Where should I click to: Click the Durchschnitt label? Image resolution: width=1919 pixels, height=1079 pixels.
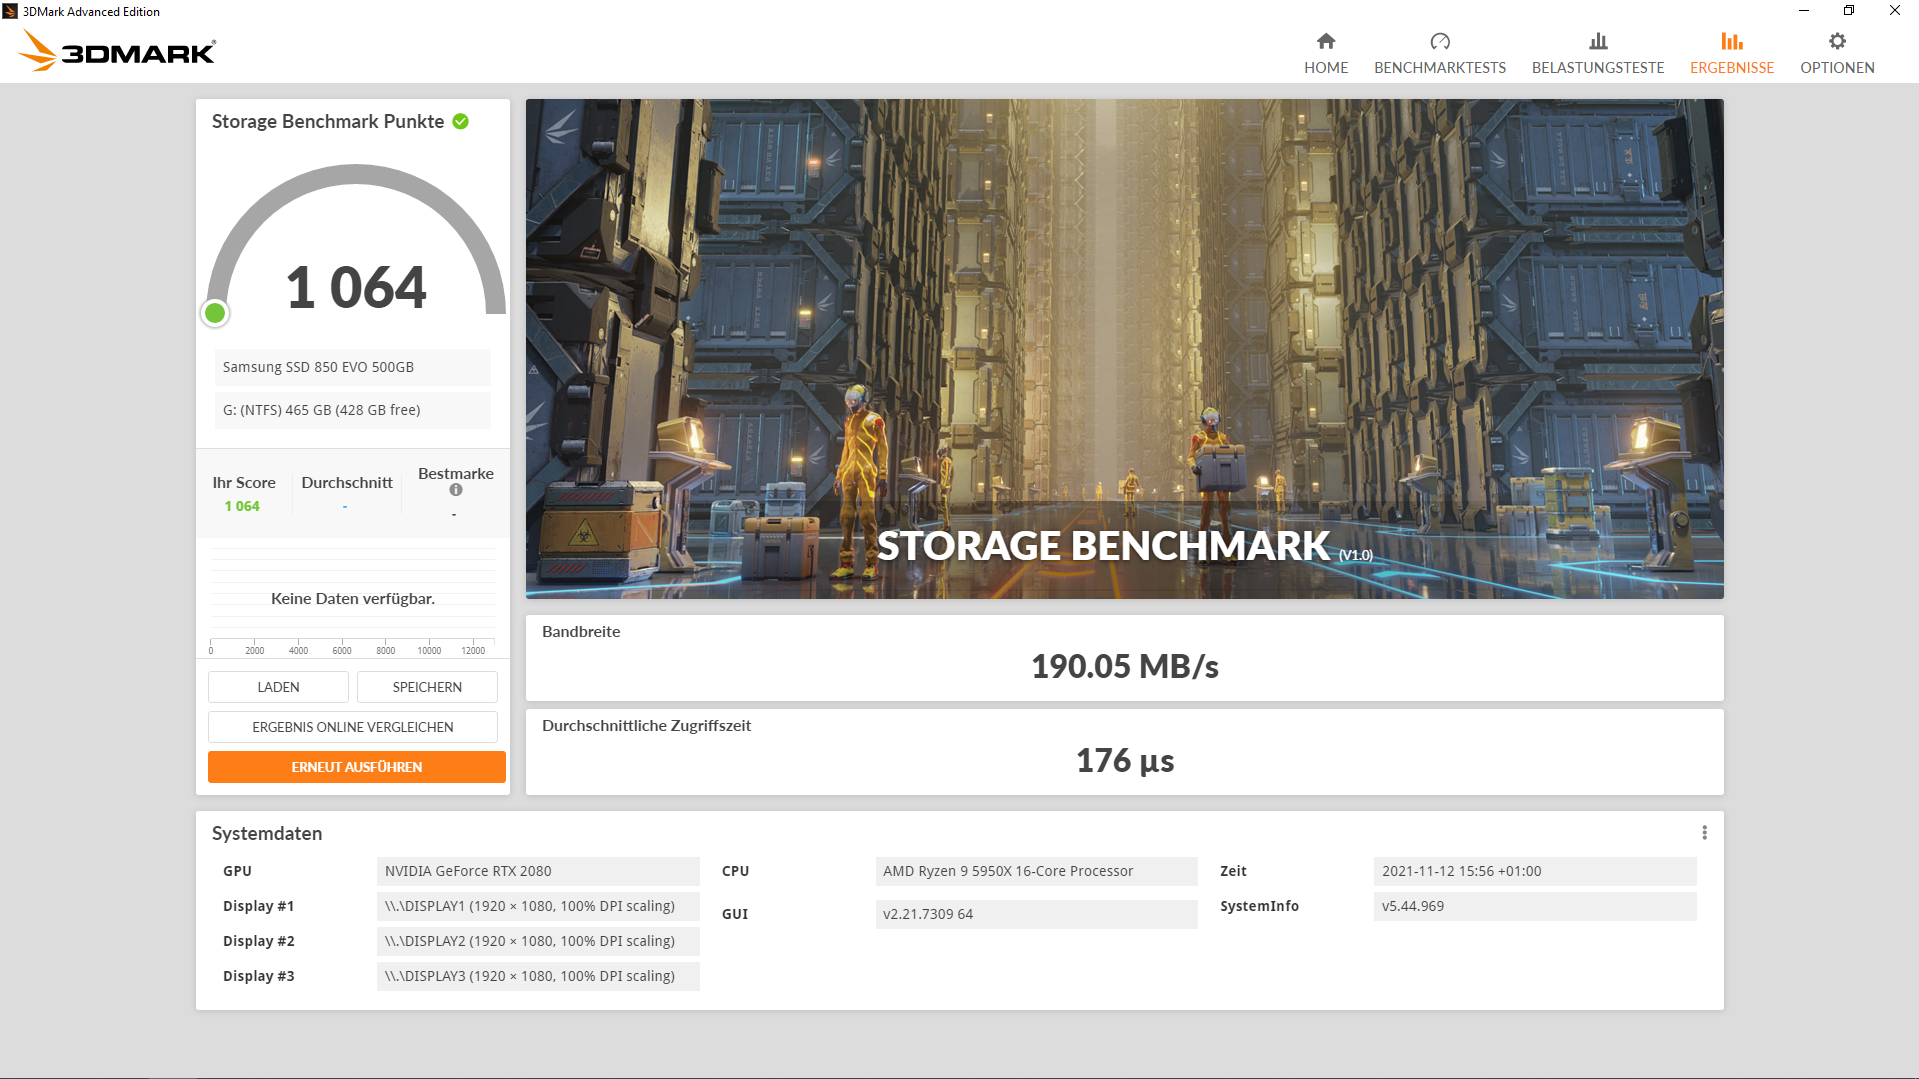point(347,482)
